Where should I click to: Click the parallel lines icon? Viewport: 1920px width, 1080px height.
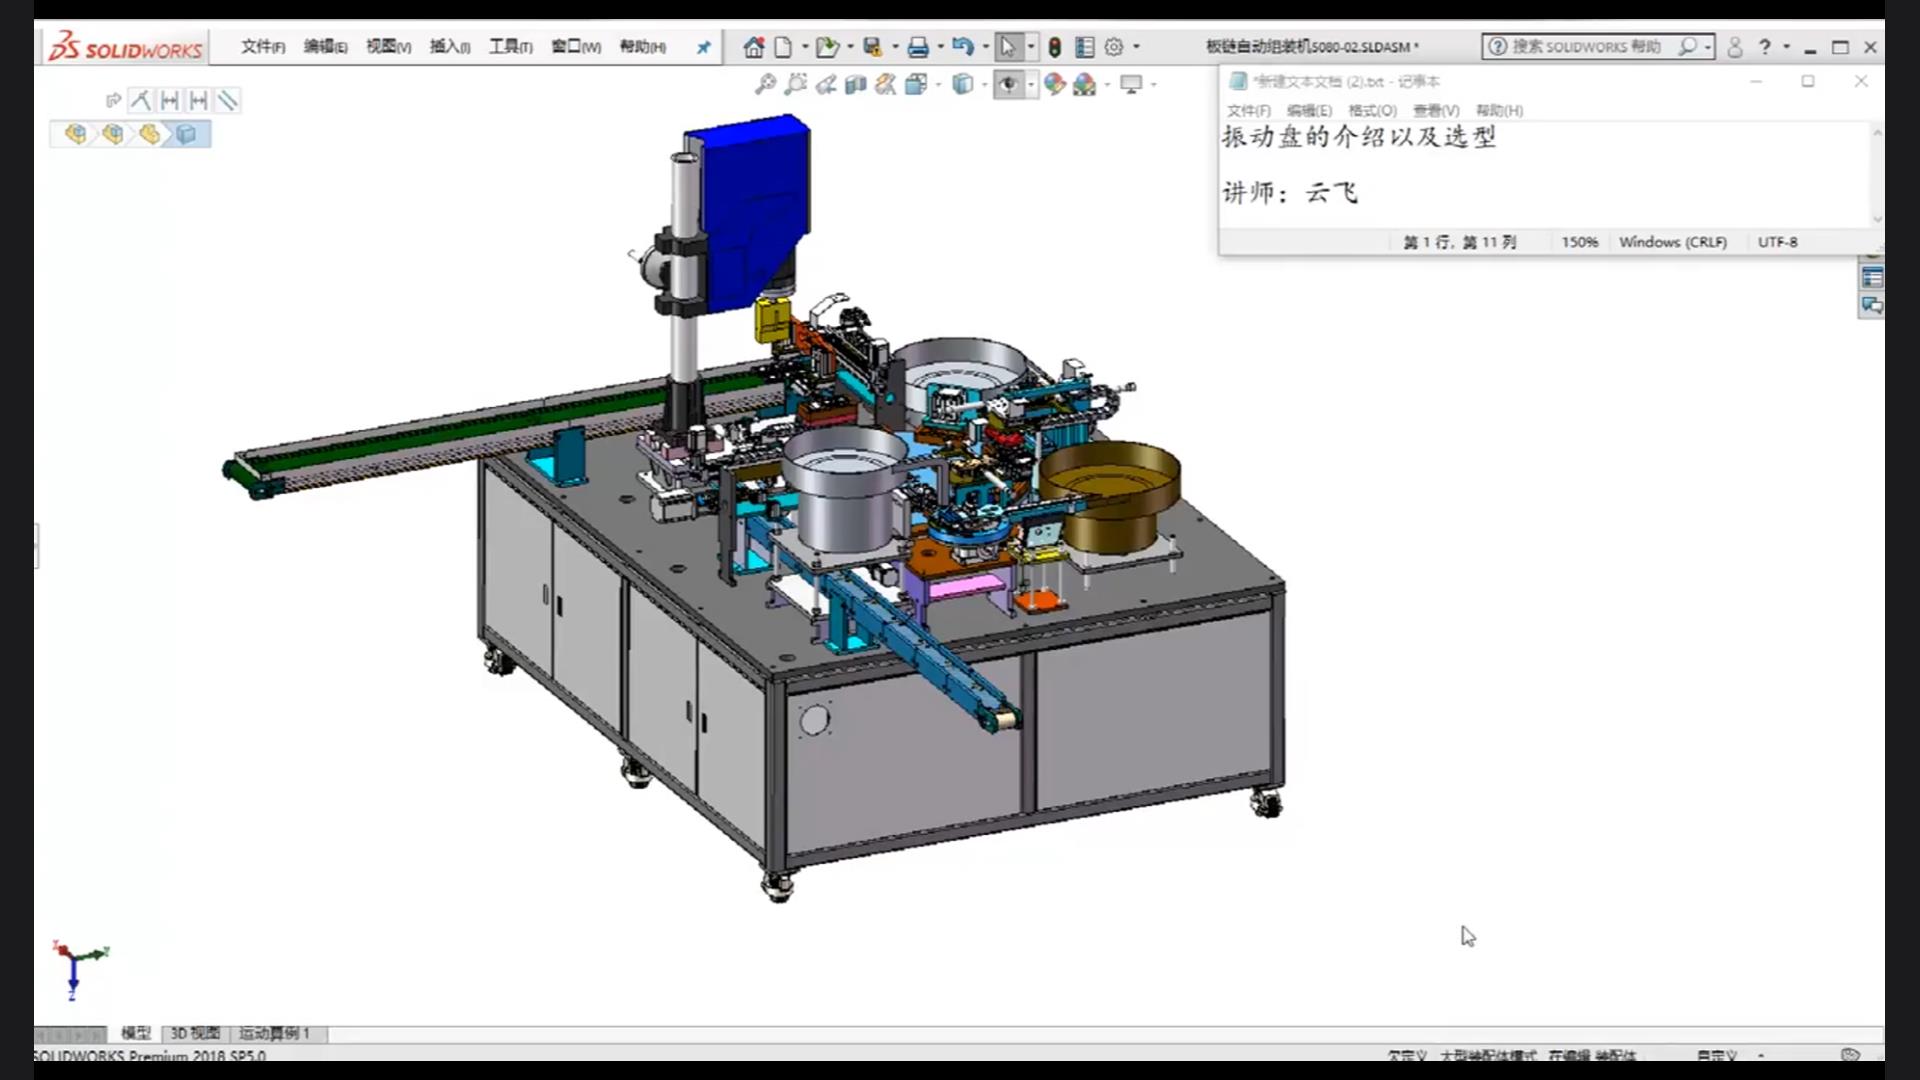pyautogui.click(x=228, y=100)
